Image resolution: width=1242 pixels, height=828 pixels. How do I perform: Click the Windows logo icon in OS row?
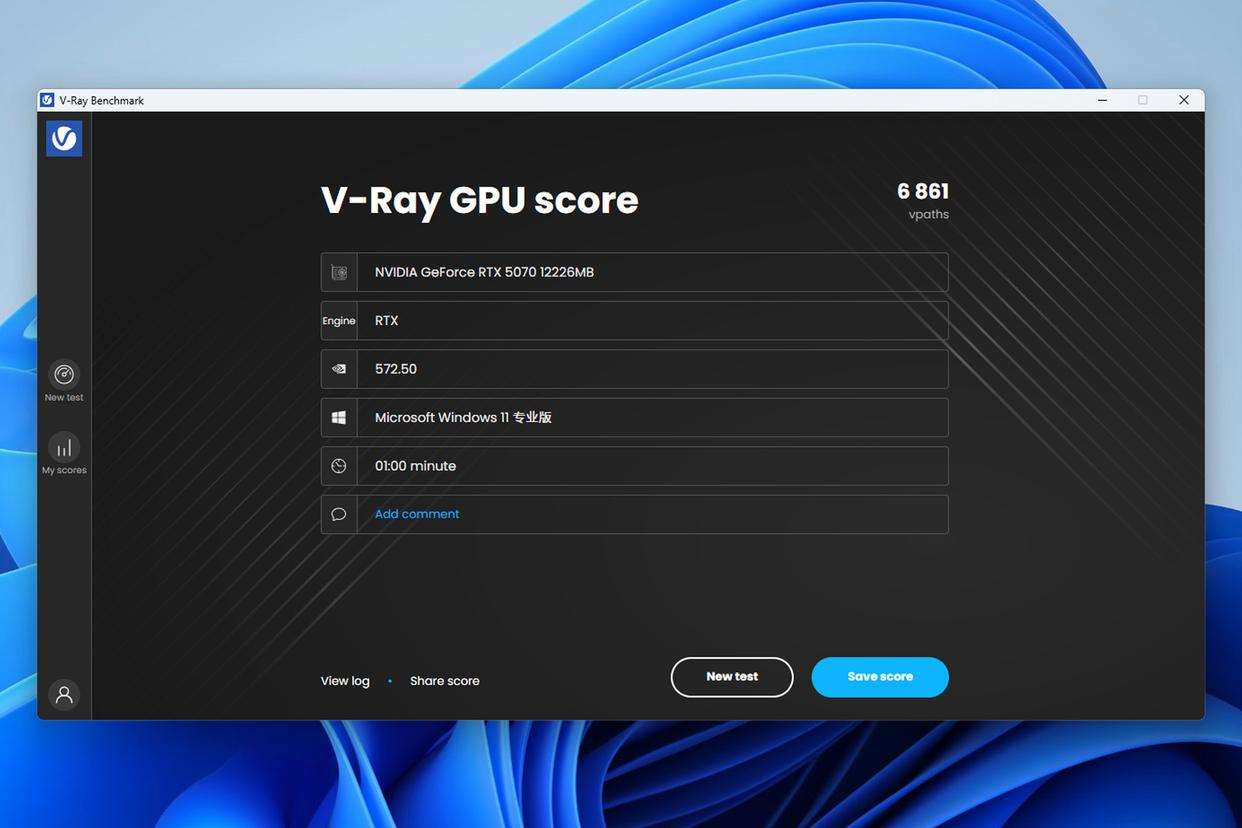click(339, 417)
